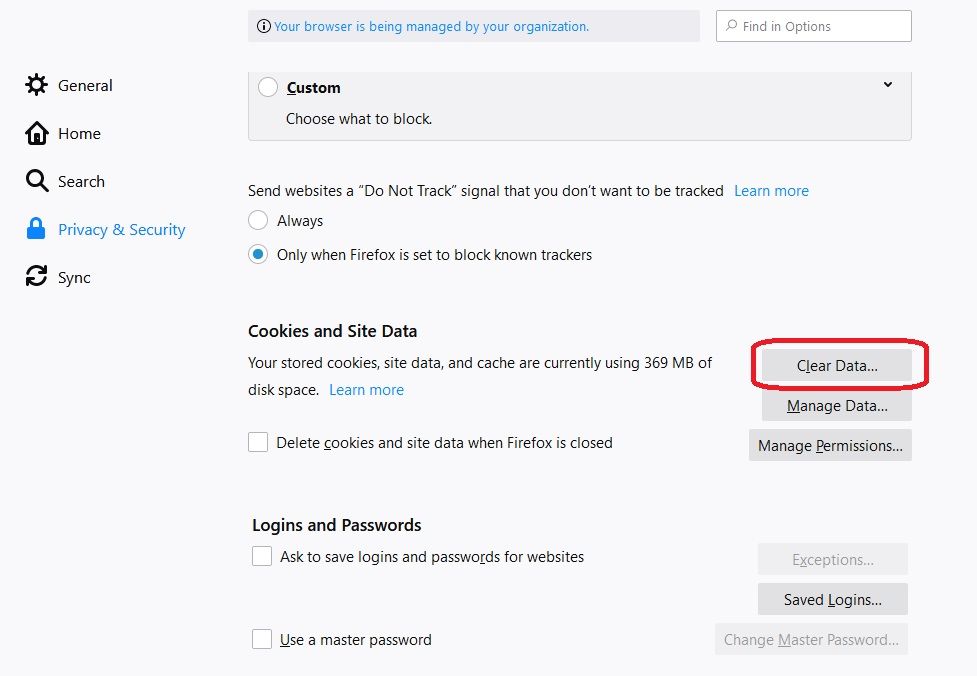Open Manage Permissions dialog
This screenshot has width=977, height=676.
(x=830, y=445)
